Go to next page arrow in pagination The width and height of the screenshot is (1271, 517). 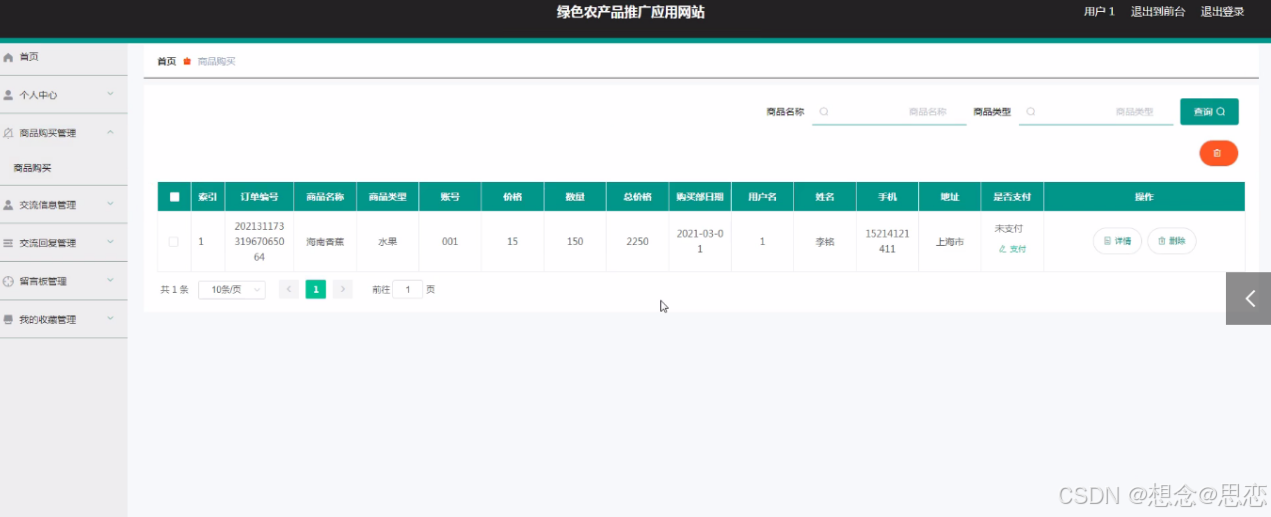pos(343,289)
